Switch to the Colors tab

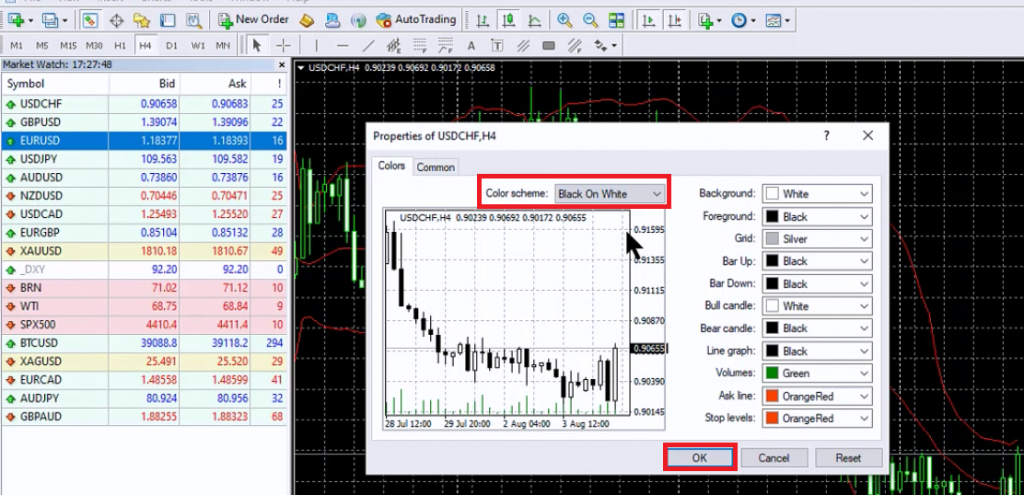392,166
